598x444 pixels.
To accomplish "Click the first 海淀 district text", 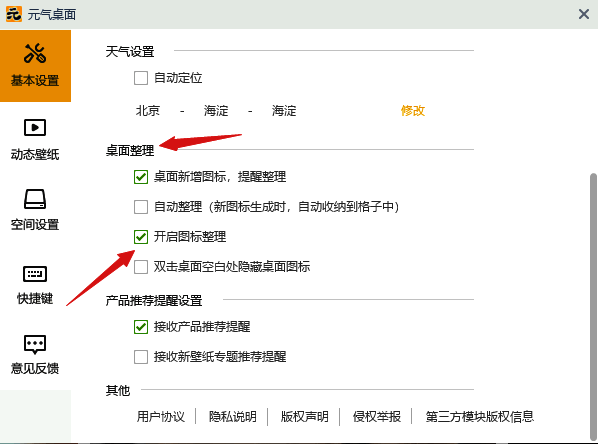I will click(x=216, y=111).
